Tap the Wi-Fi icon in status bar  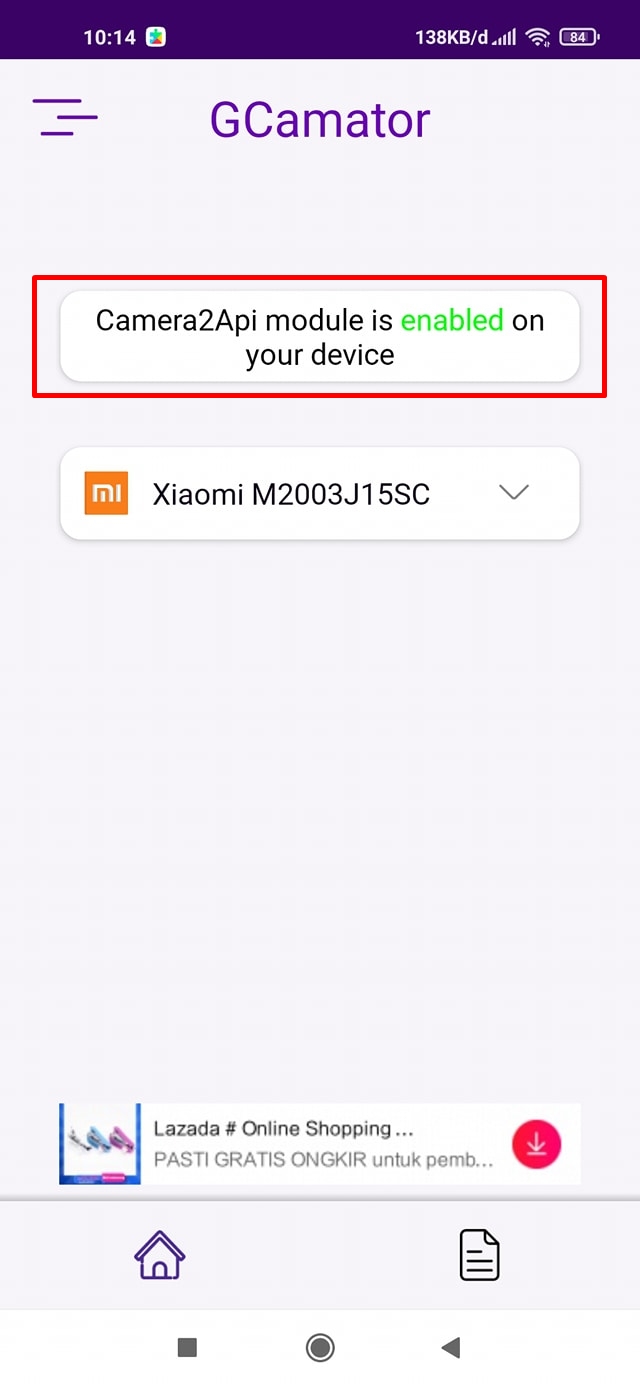[x=538, y=37]
